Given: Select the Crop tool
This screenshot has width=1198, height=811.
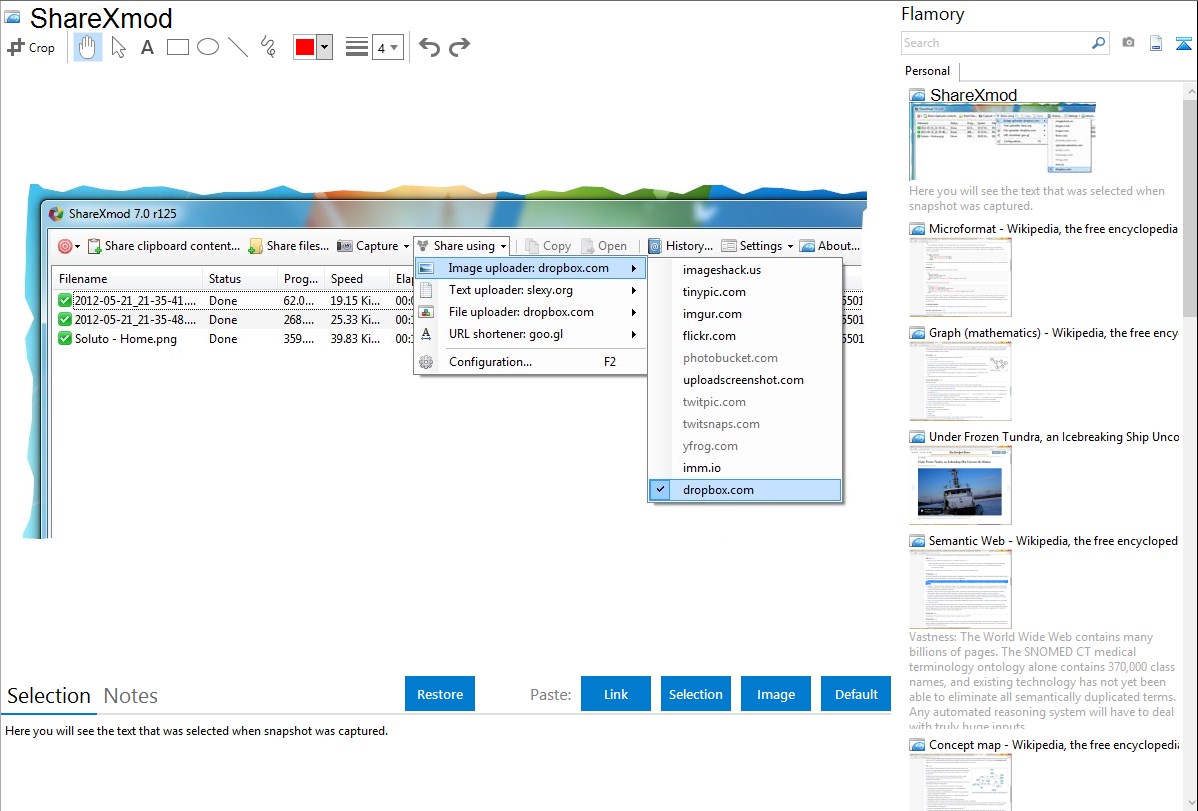Looking at the screenshot, I should point(31,47).
